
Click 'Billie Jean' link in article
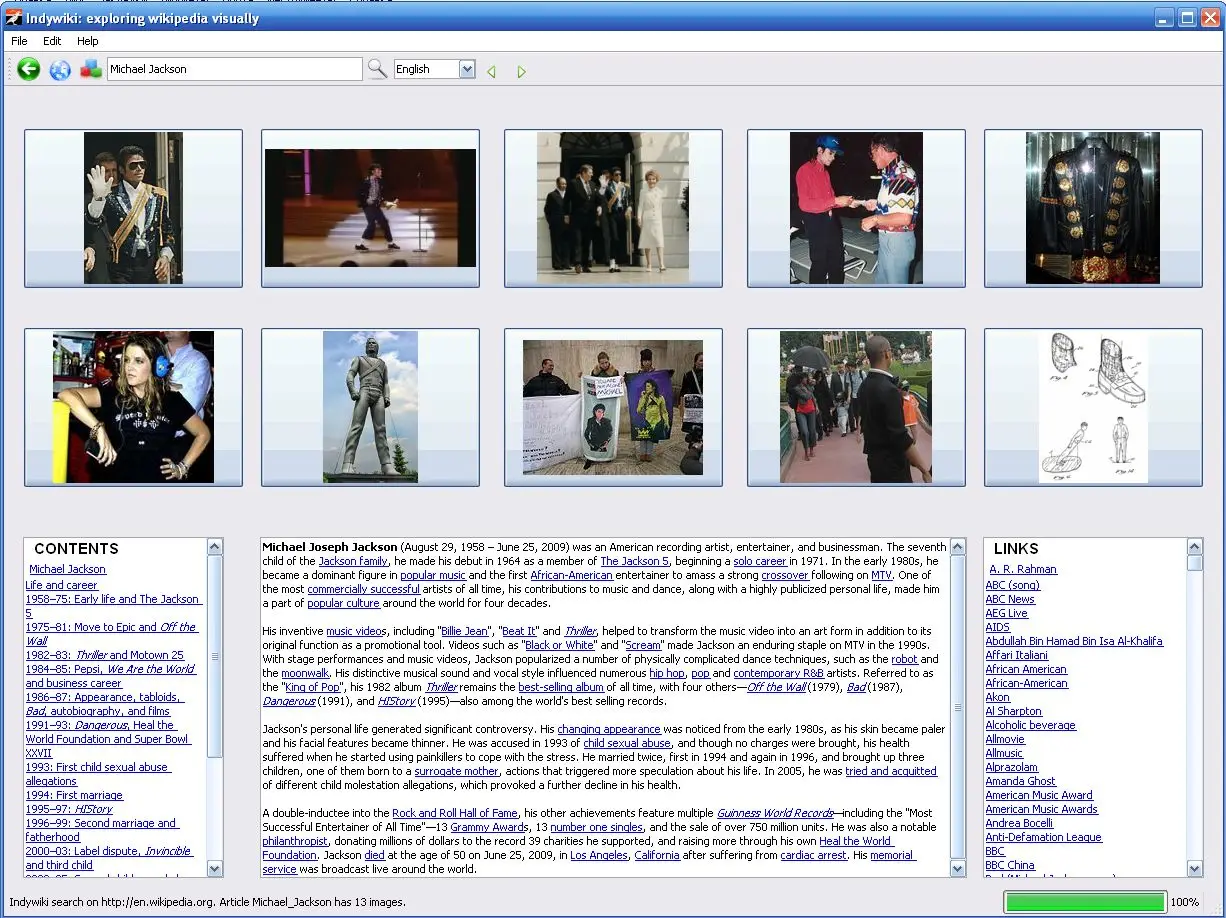(x=465, y=631)
